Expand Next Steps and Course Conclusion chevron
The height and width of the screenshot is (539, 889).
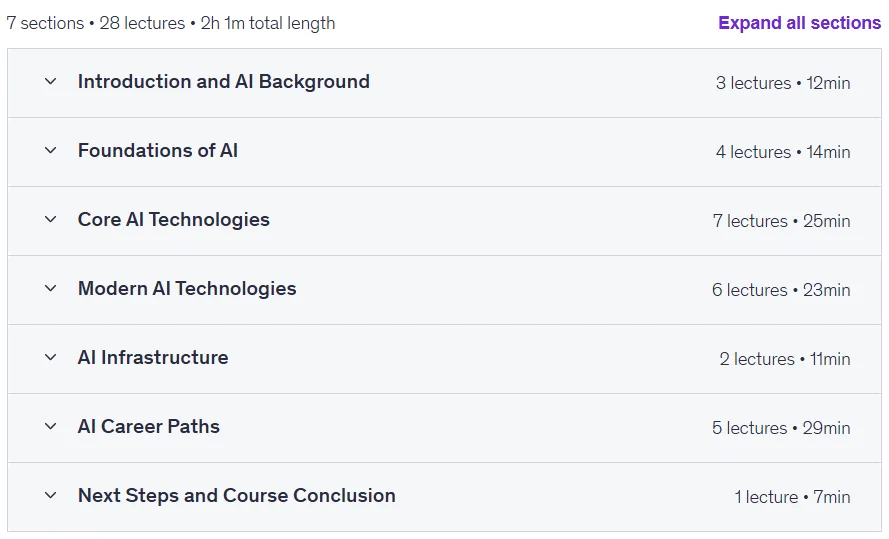pyautogui.click(x=50, y=495)
